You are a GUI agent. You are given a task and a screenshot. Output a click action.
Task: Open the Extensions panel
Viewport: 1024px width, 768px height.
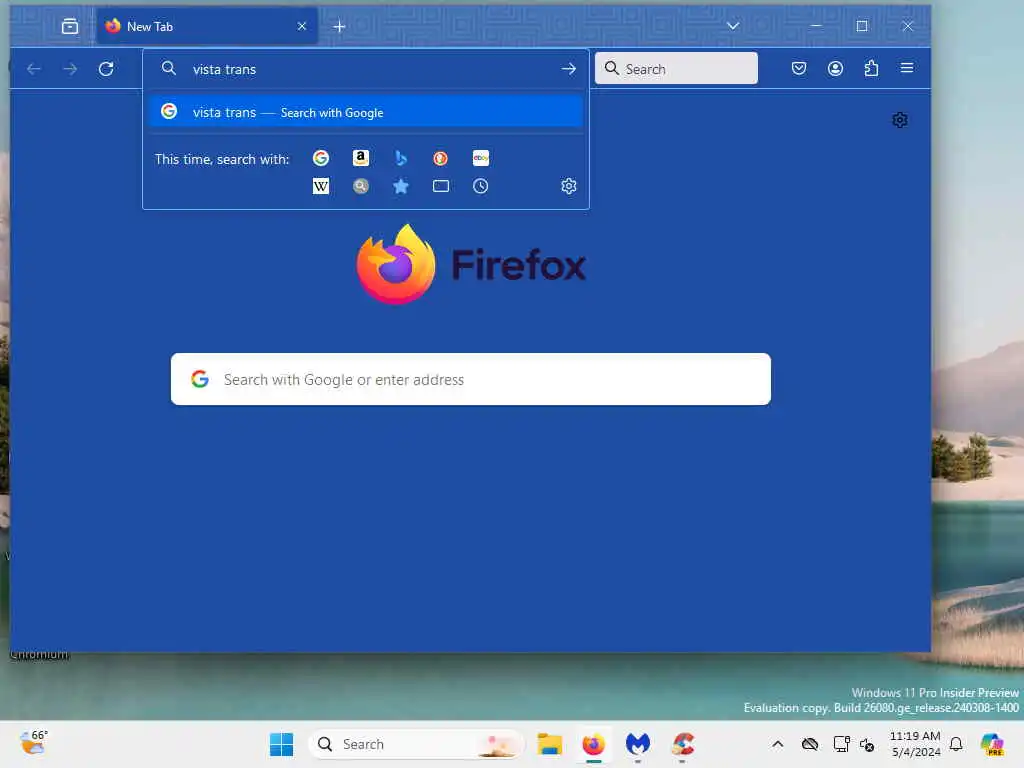pyautogui.click(x=871, y=68)
